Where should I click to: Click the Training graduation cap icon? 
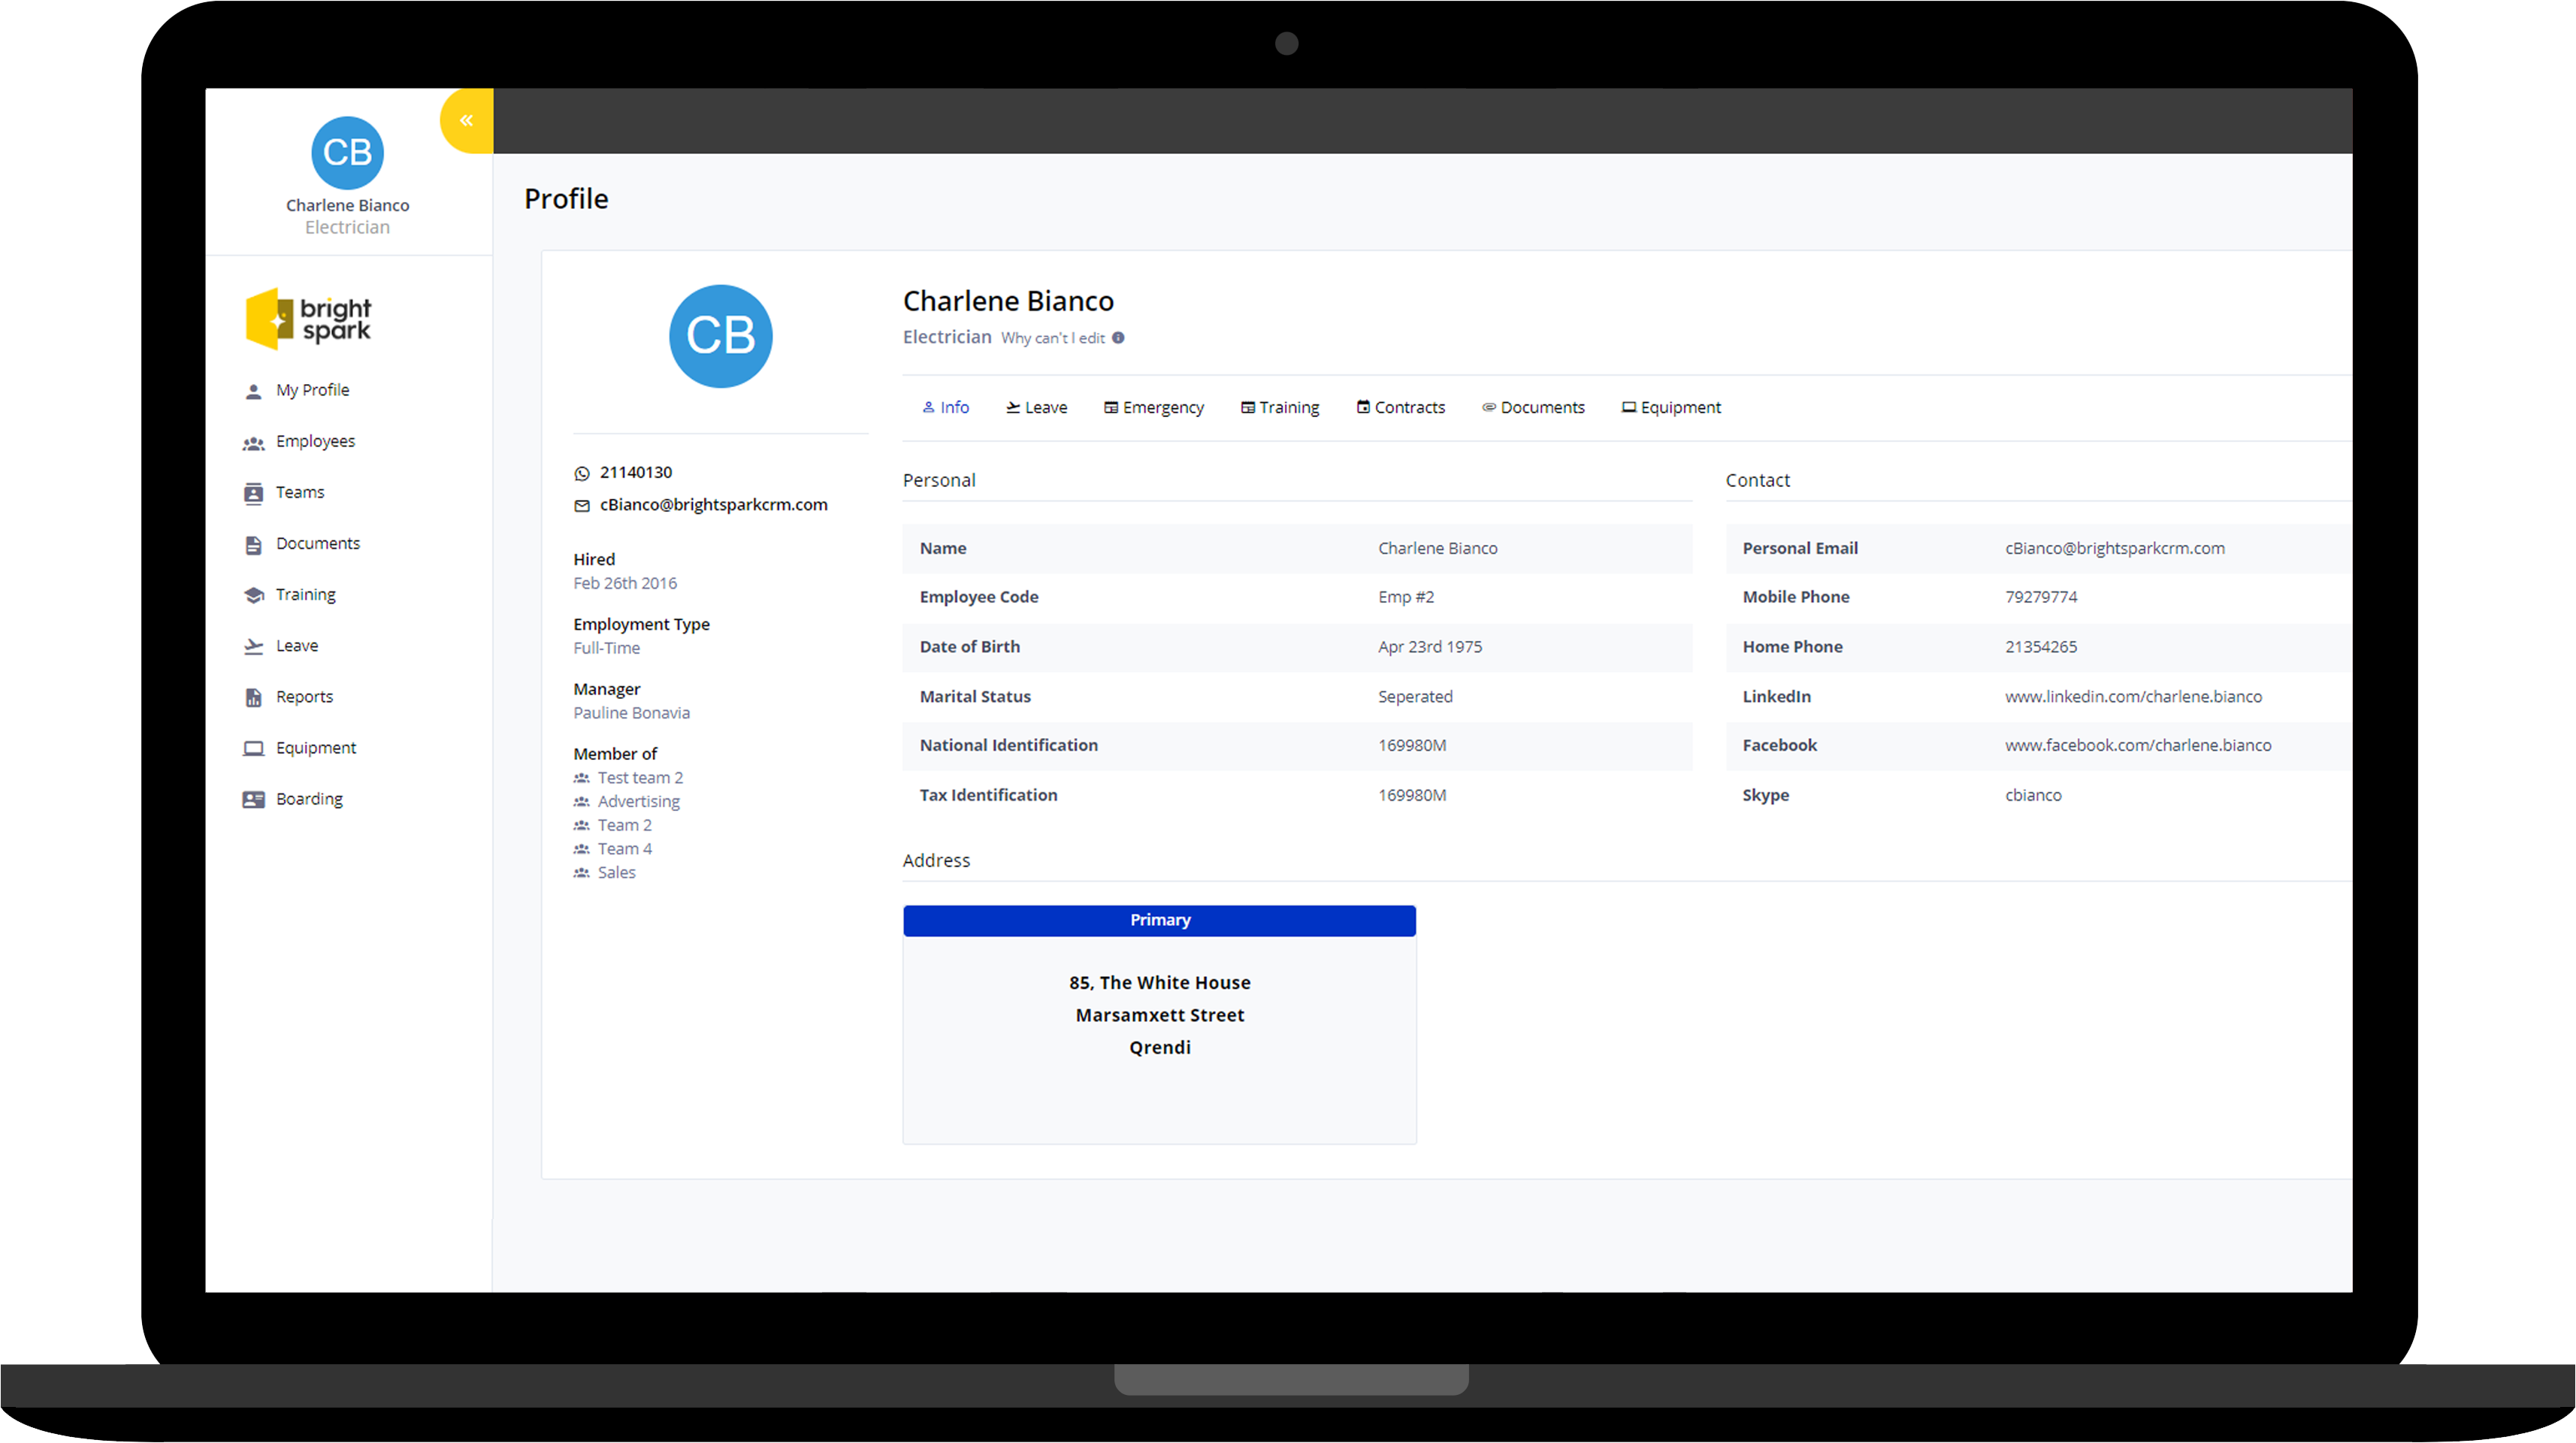[253, 595]
